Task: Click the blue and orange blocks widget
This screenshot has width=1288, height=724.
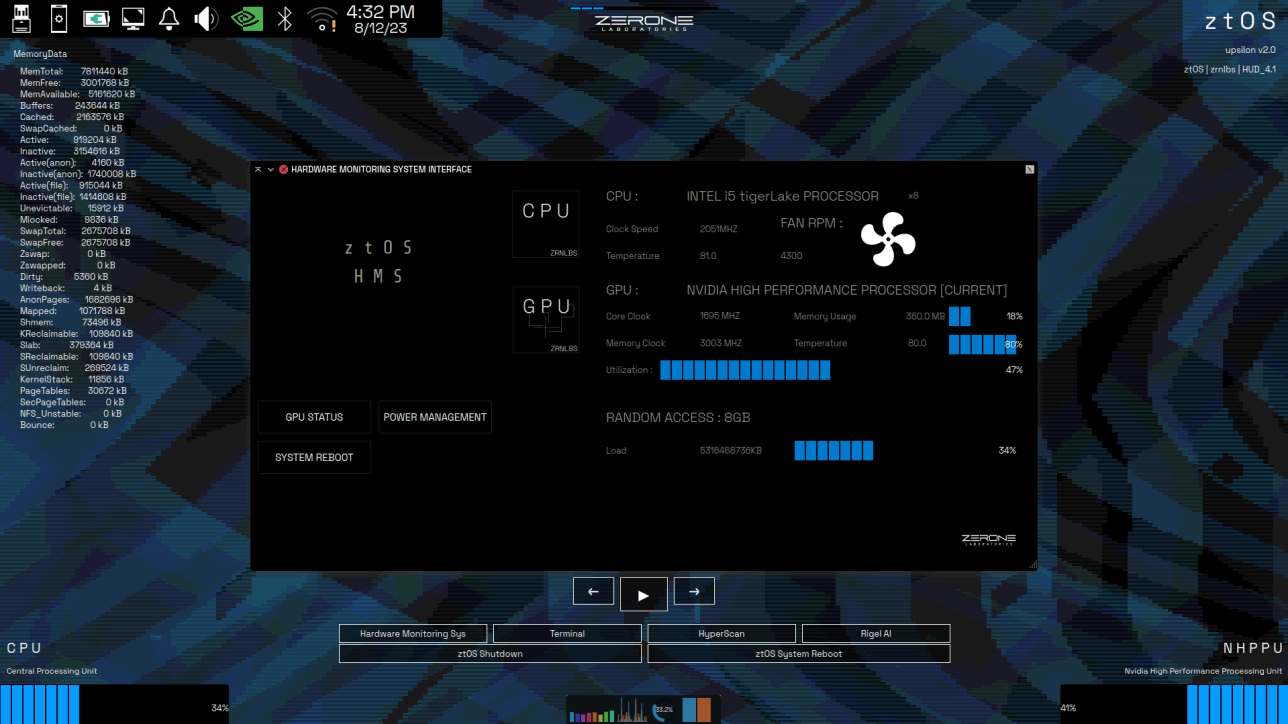Action: click(x=697, y=709)
